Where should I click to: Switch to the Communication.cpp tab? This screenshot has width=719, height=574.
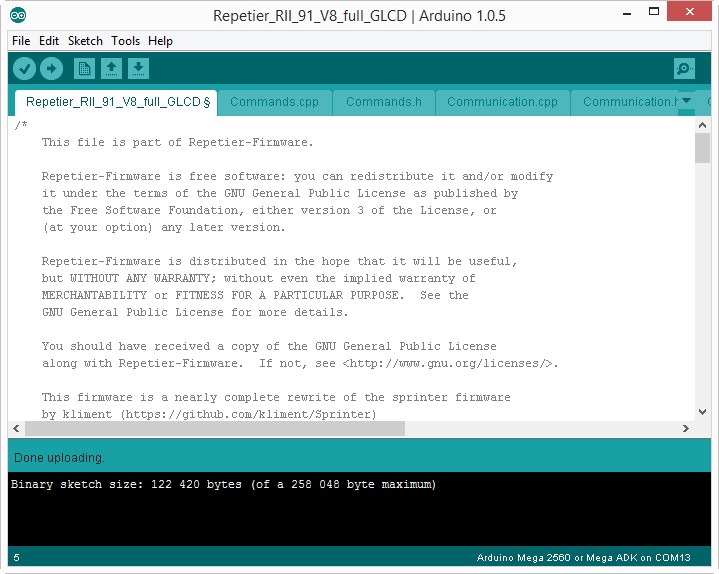[502, 102]
